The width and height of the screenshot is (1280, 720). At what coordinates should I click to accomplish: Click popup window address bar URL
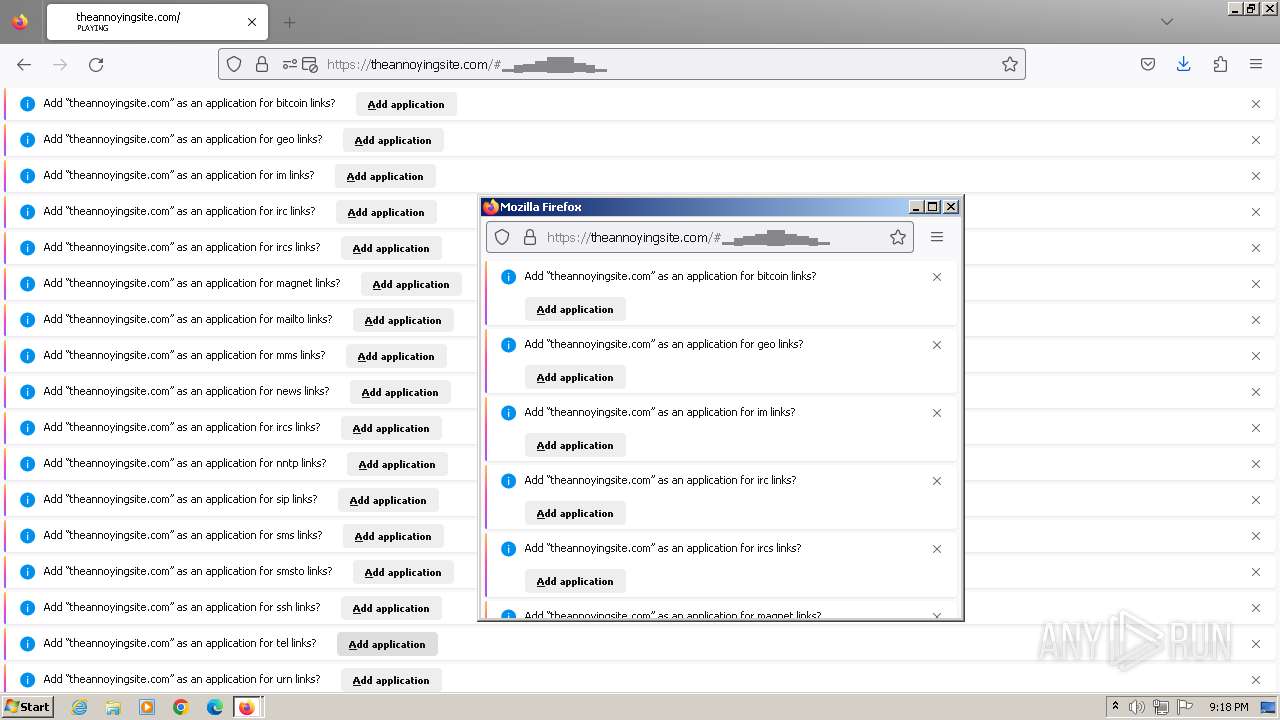point(688,238)
